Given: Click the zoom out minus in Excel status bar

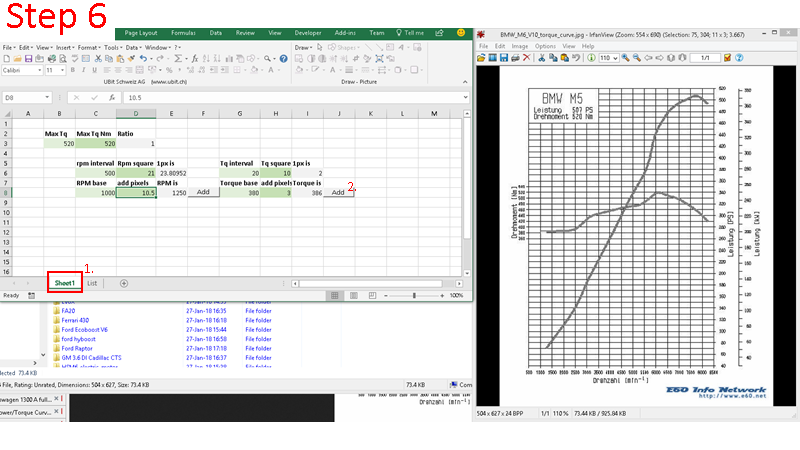Looking at the screenshot, I should pos(386,295).
